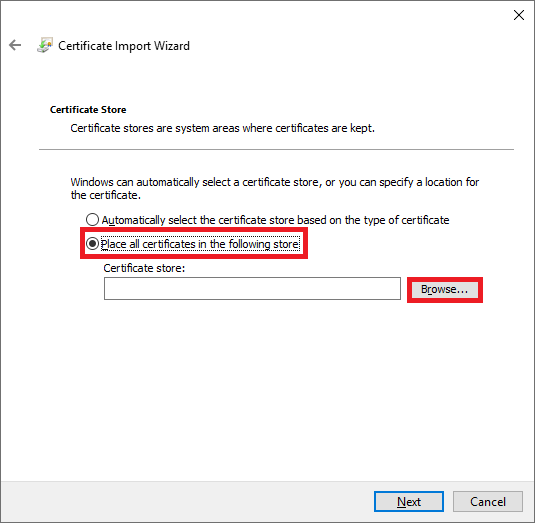Image resolution: width=535 pixels, height=523 pixels.
Task: Close the wizard window with X
Action: (519, 15)
